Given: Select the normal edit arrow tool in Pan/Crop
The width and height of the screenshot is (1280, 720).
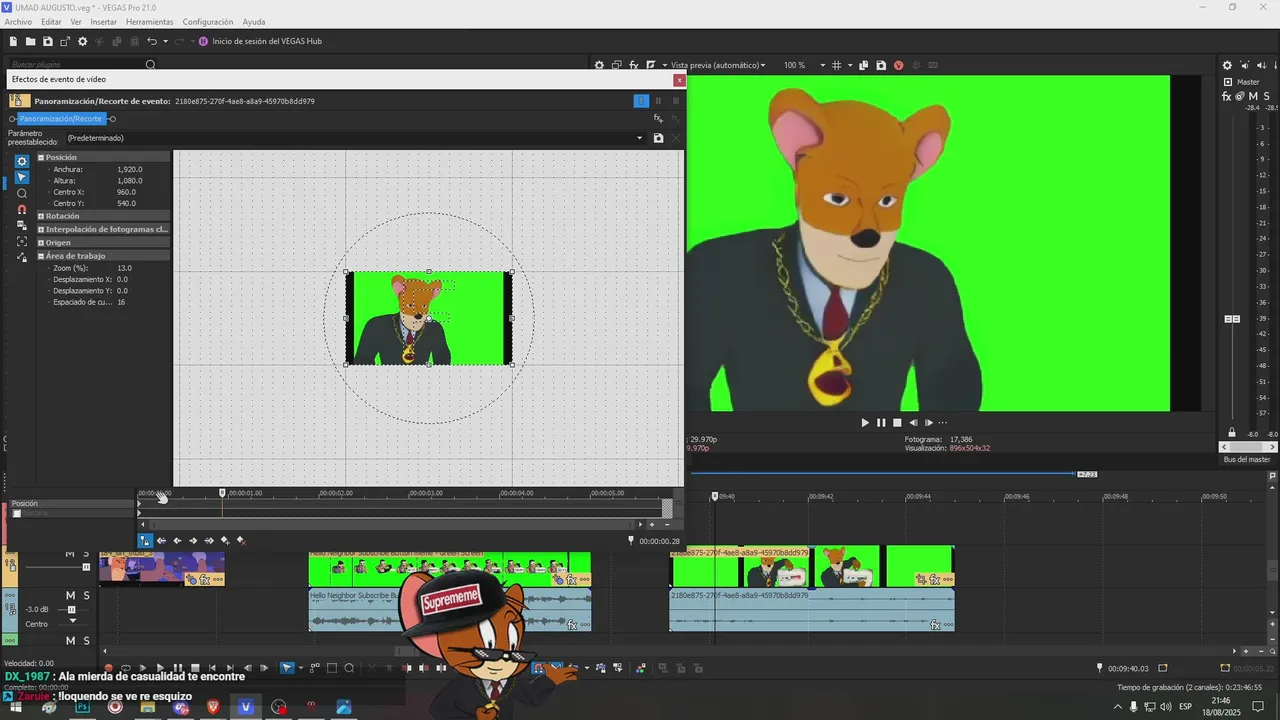Looking at the screenshot, I should coord(22,177).
